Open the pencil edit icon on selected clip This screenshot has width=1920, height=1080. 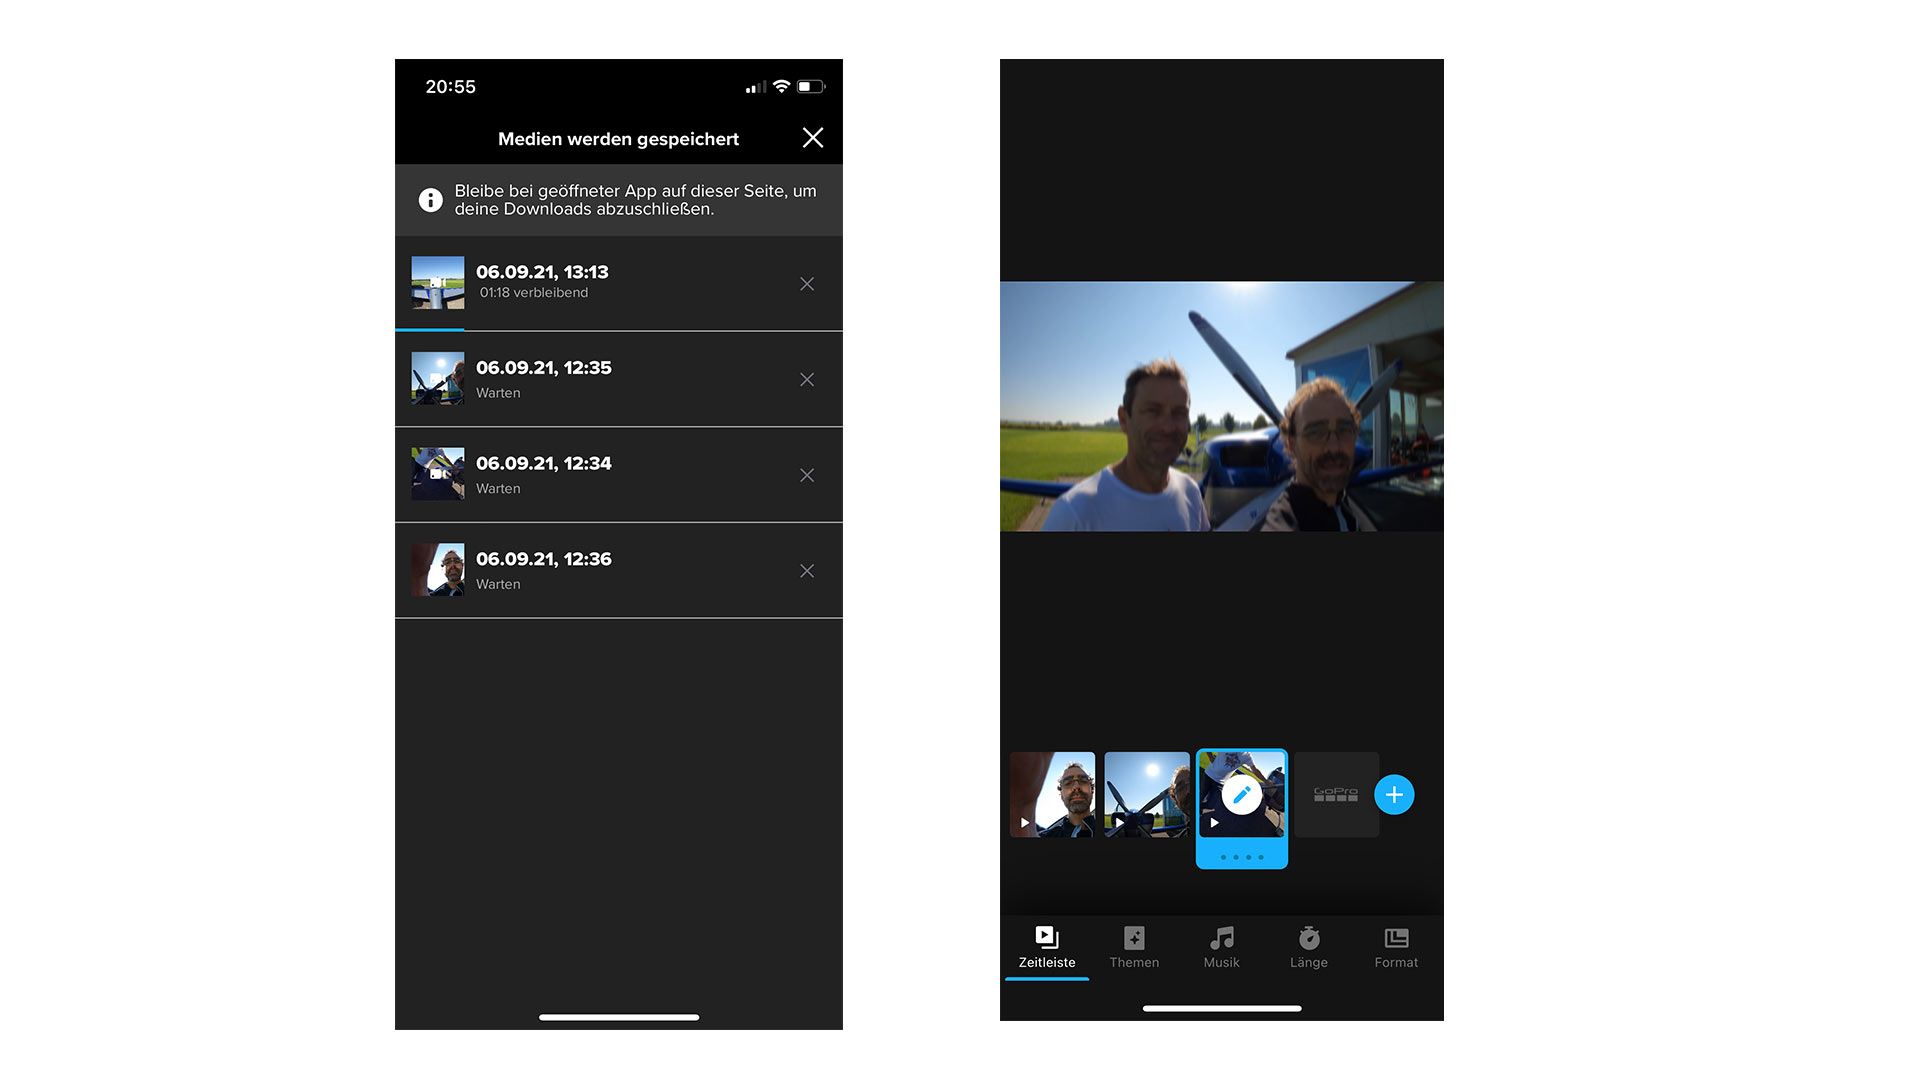[1241, 795]
